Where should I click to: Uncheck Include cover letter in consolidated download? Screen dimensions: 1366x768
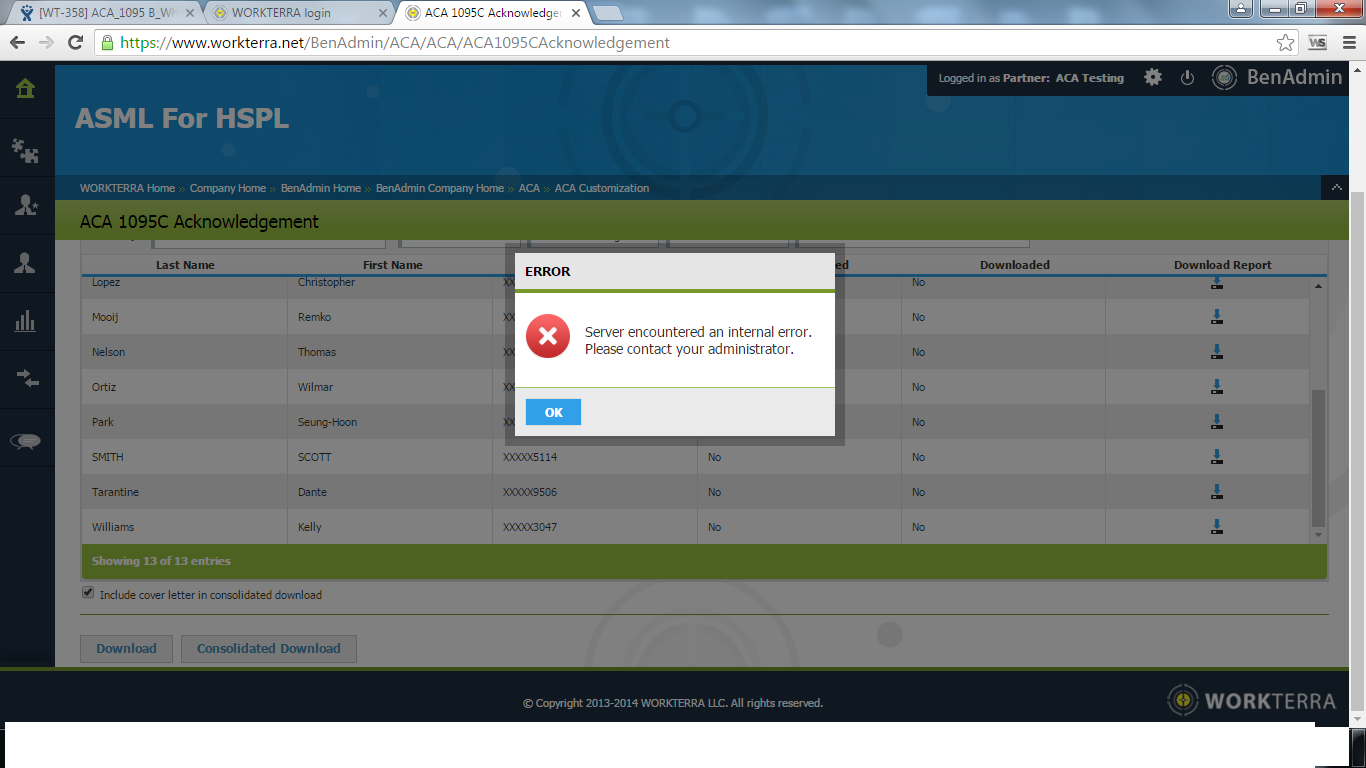[x=89, y=594]
